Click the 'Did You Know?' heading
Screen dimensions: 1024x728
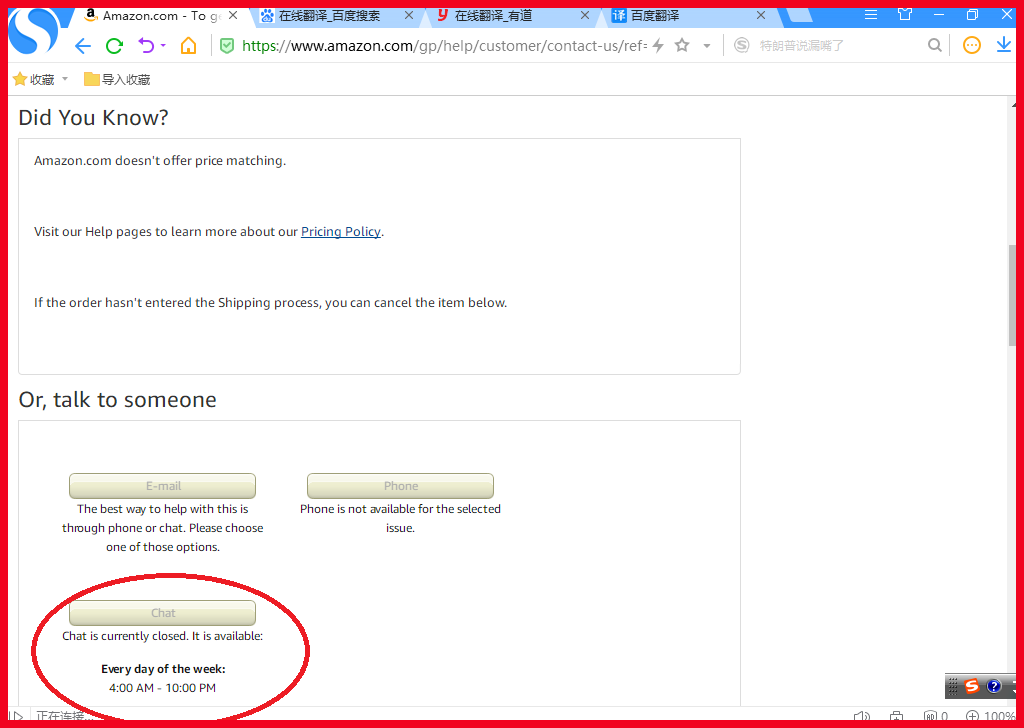(x=93, y=118)
